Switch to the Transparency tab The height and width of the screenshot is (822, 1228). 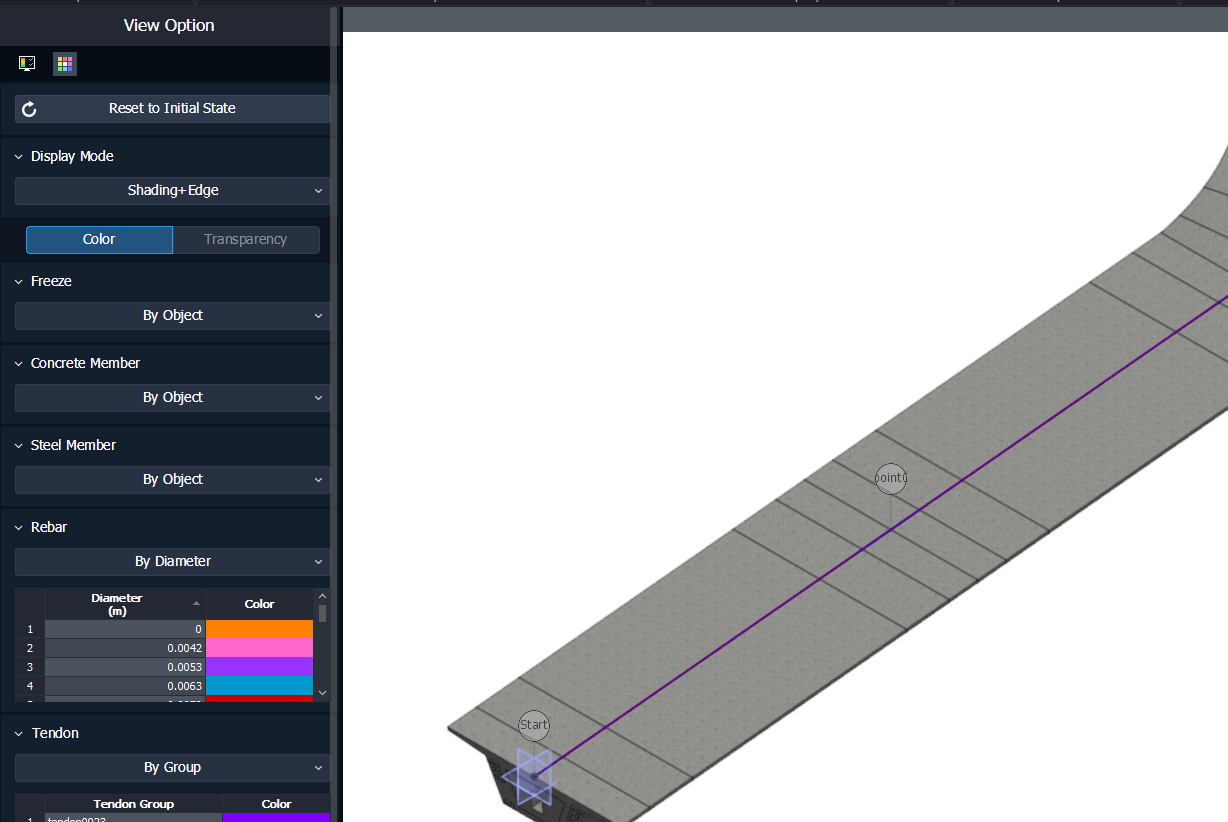pyautogui.click(x=246, y=239)
